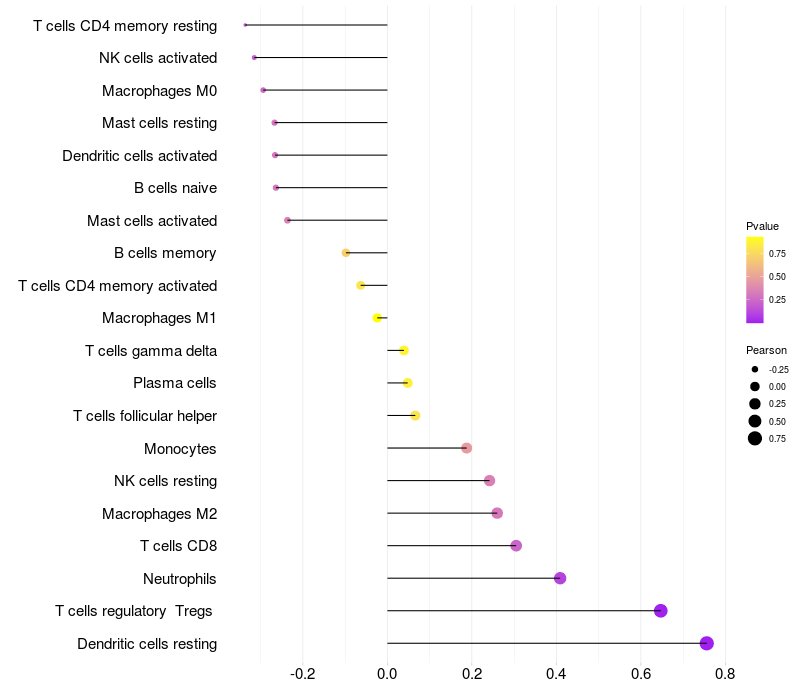Viewport: 800px width, 700px height.
Task: Click the T cells CD4 memory resting dot
Action: tap(245, 24)
